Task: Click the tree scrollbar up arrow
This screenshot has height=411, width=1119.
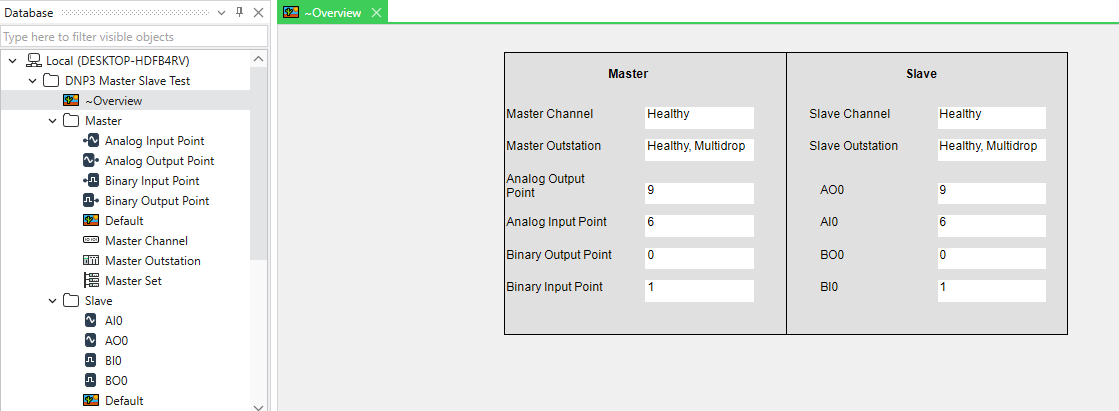Action: click(259, 59)
